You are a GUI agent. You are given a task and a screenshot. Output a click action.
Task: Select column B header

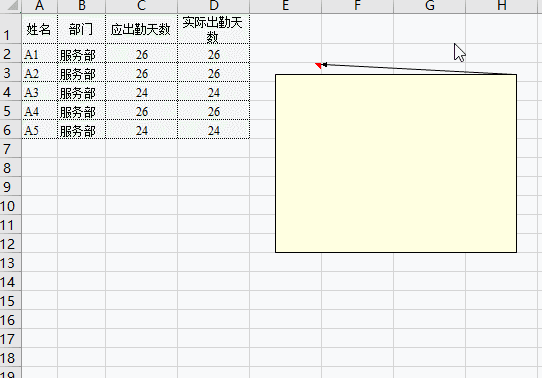click(82, 6)
